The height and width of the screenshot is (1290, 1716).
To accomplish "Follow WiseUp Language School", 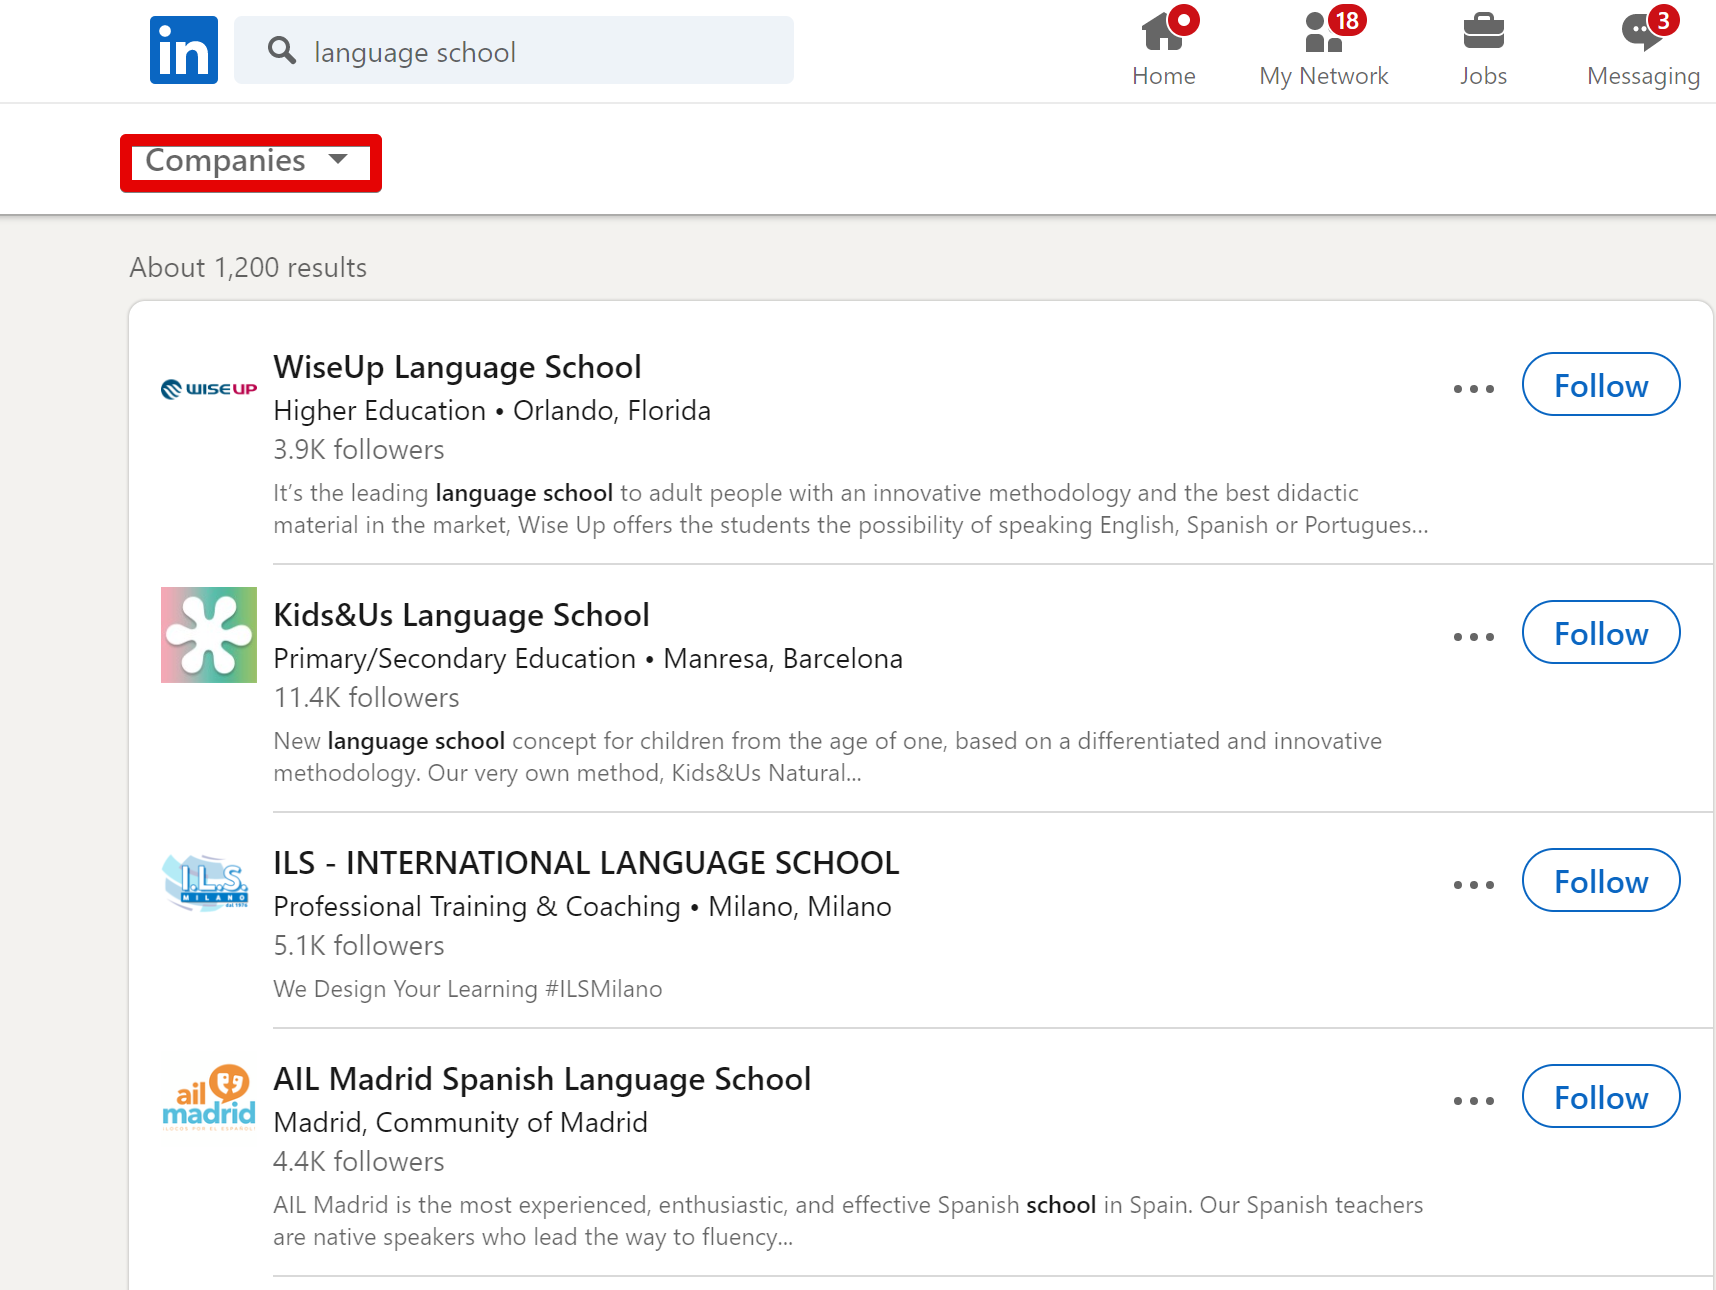I will 1601,385.
